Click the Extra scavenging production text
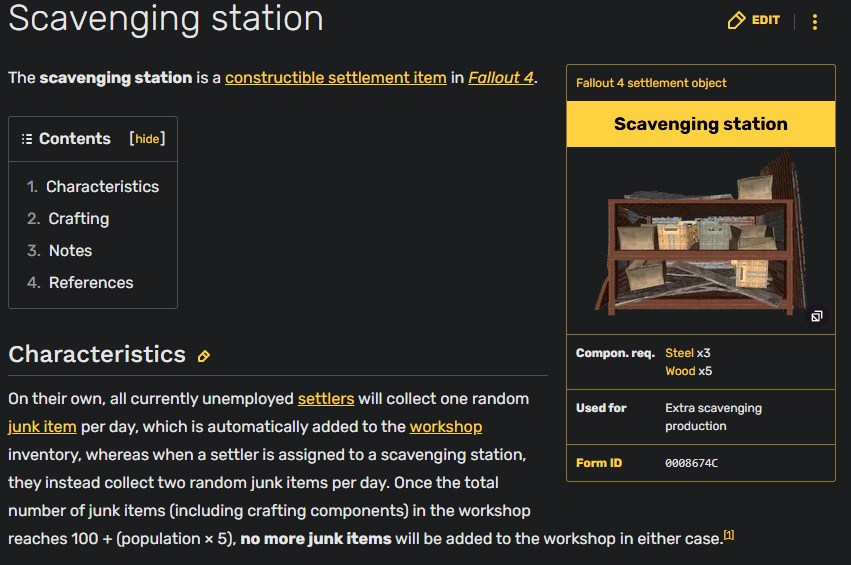Image resolution: width=851 pixels, height=565 pixels. coord(714,417)
